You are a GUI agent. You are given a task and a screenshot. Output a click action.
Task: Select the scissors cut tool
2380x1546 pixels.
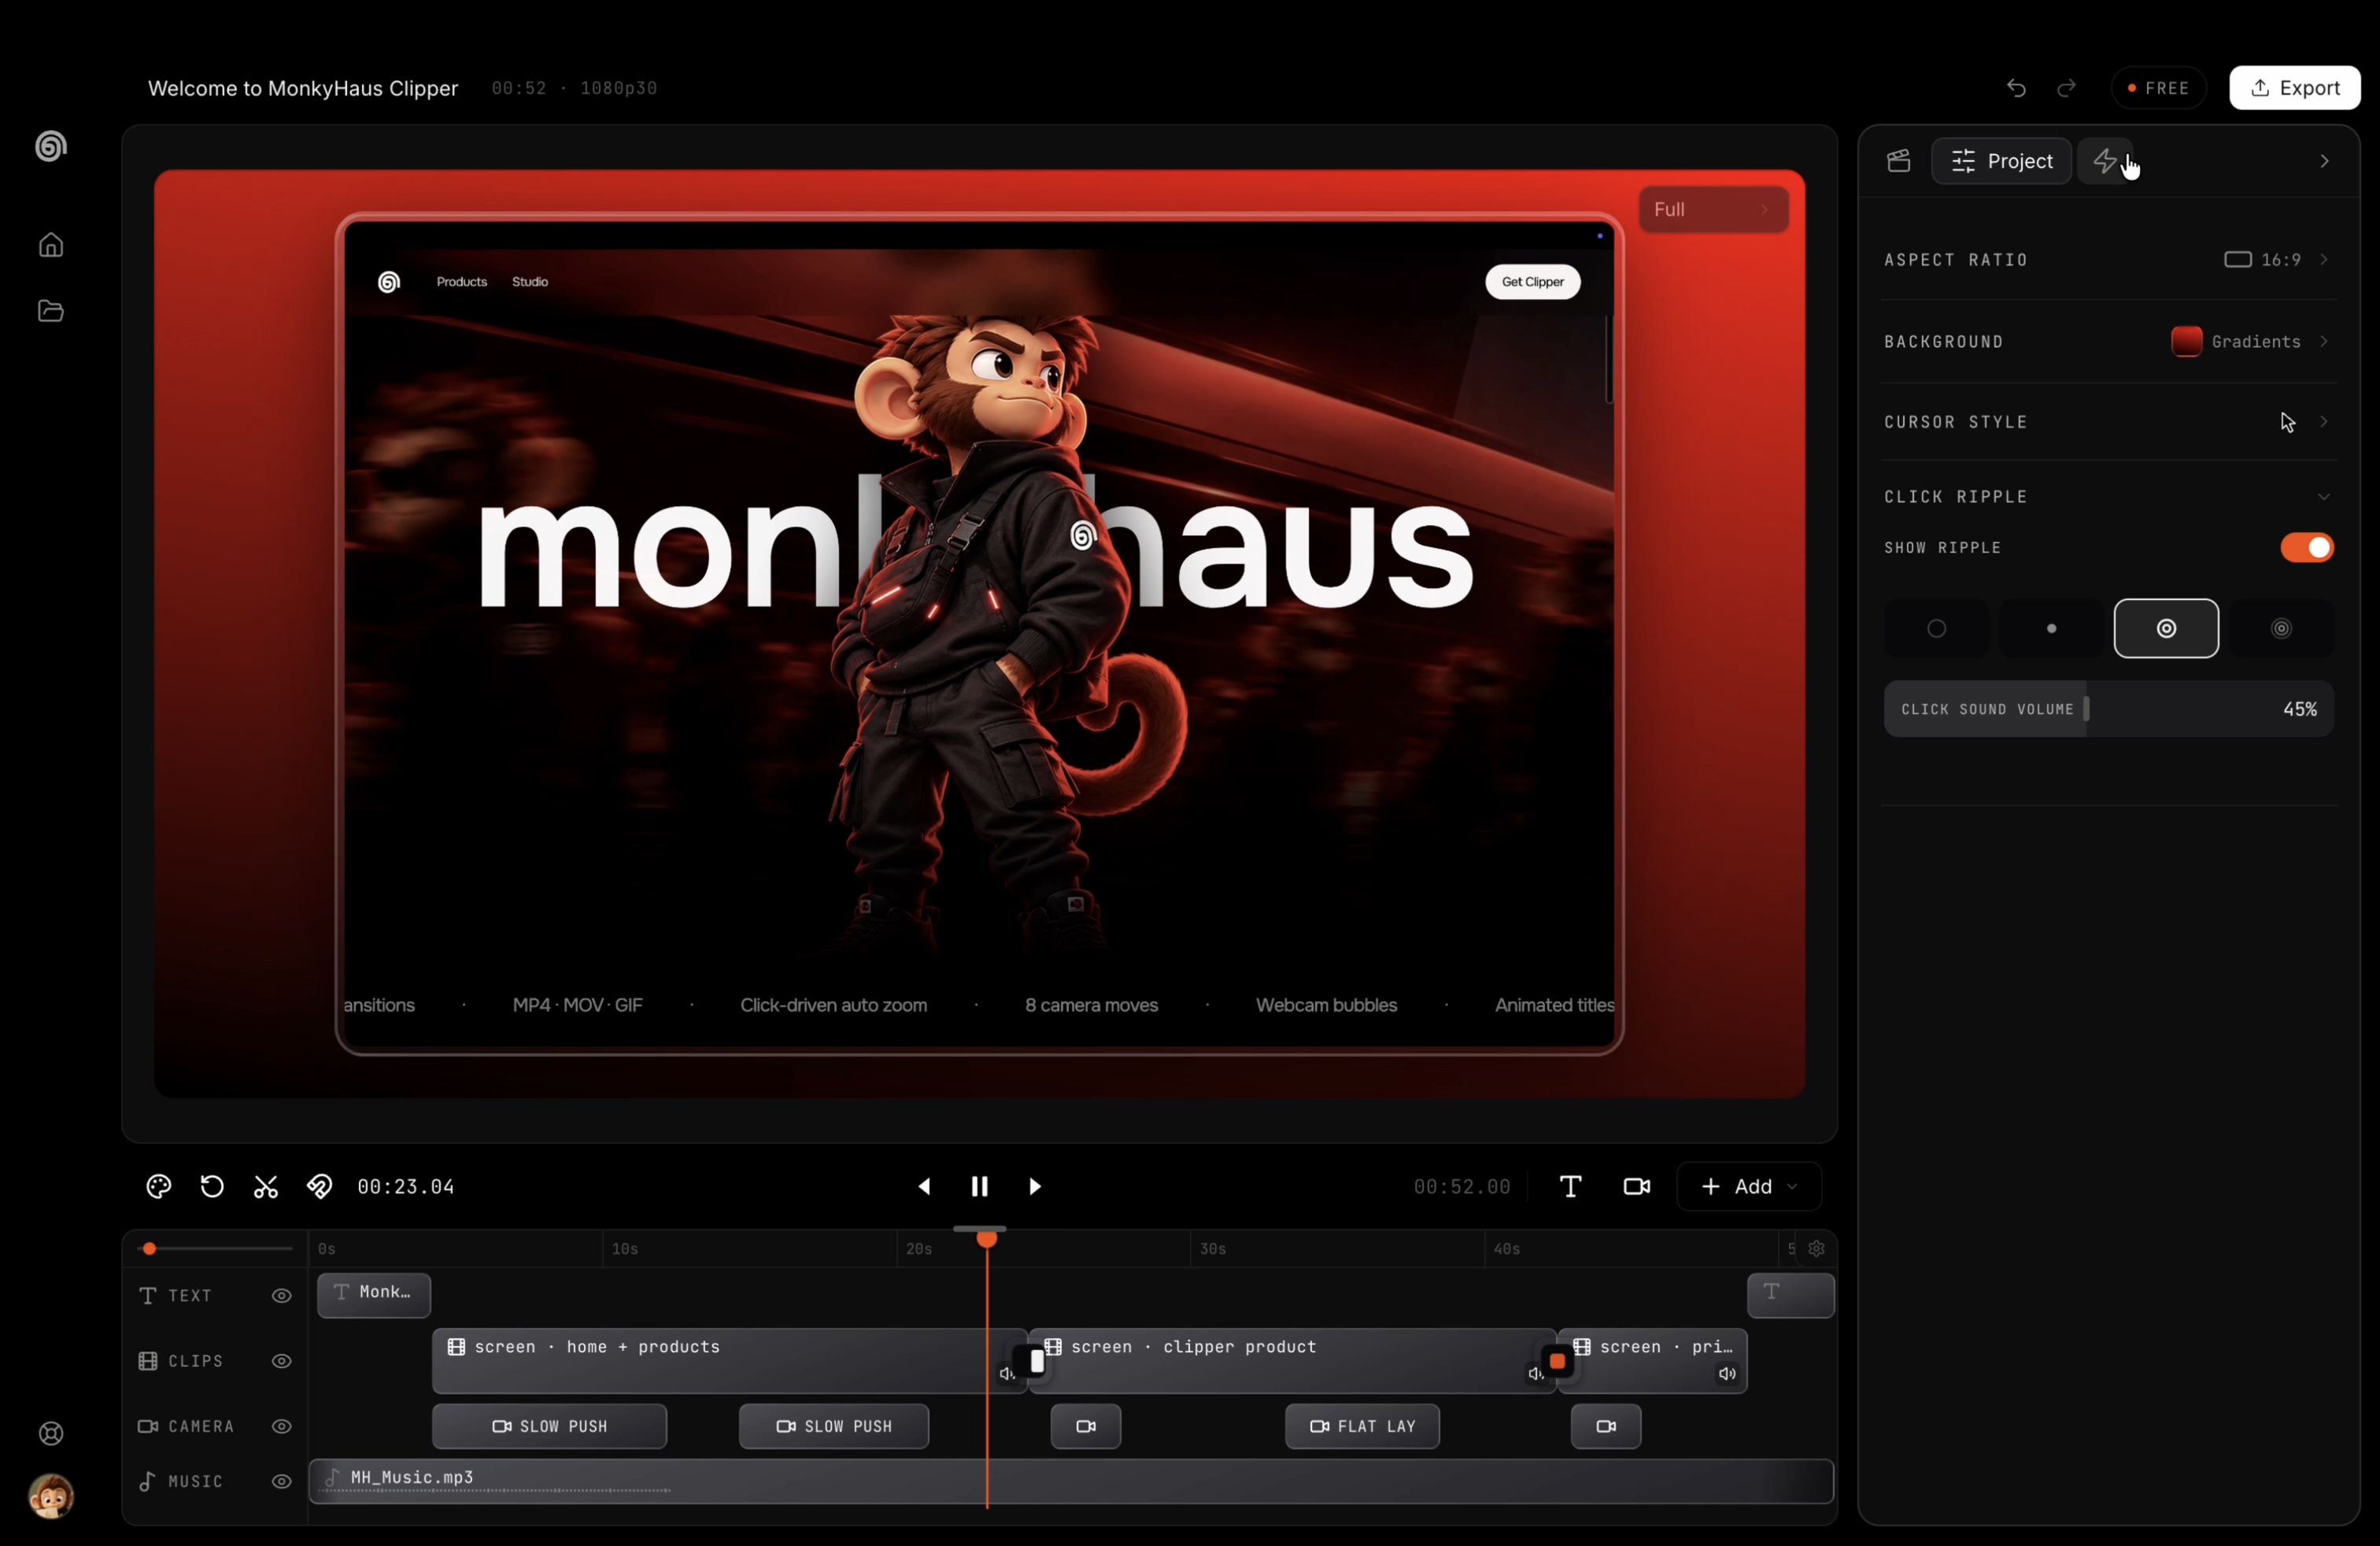pos(266,1186)
